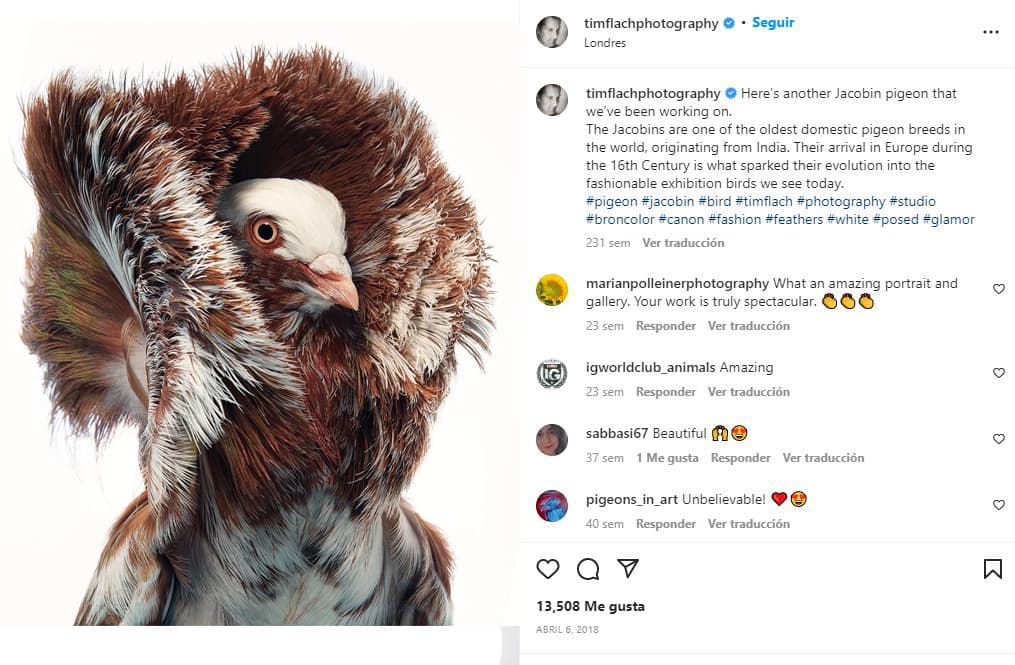Click the Jacobin pigeon photo
This screenshot has width=1015, height=665.
coord(258,330)
